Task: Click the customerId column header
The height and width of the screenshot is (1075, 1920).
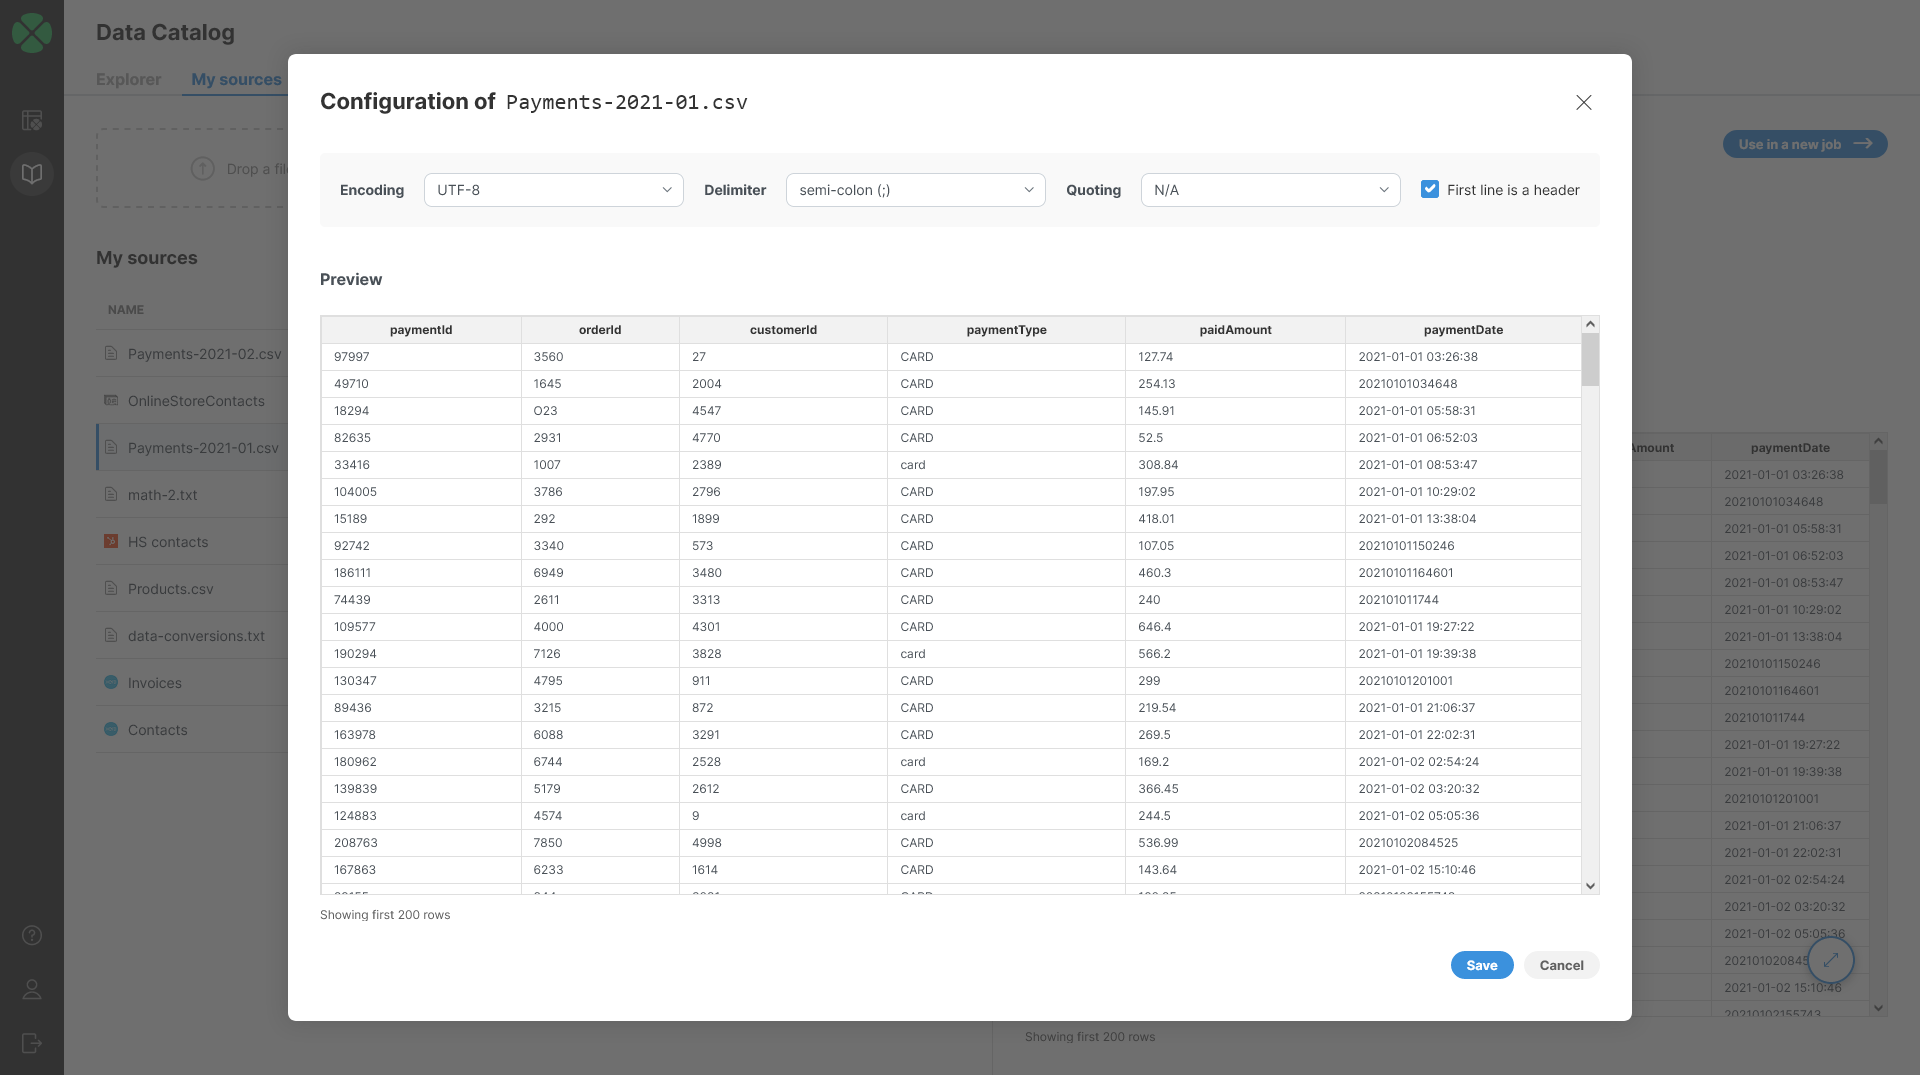Action: point(783,330)
